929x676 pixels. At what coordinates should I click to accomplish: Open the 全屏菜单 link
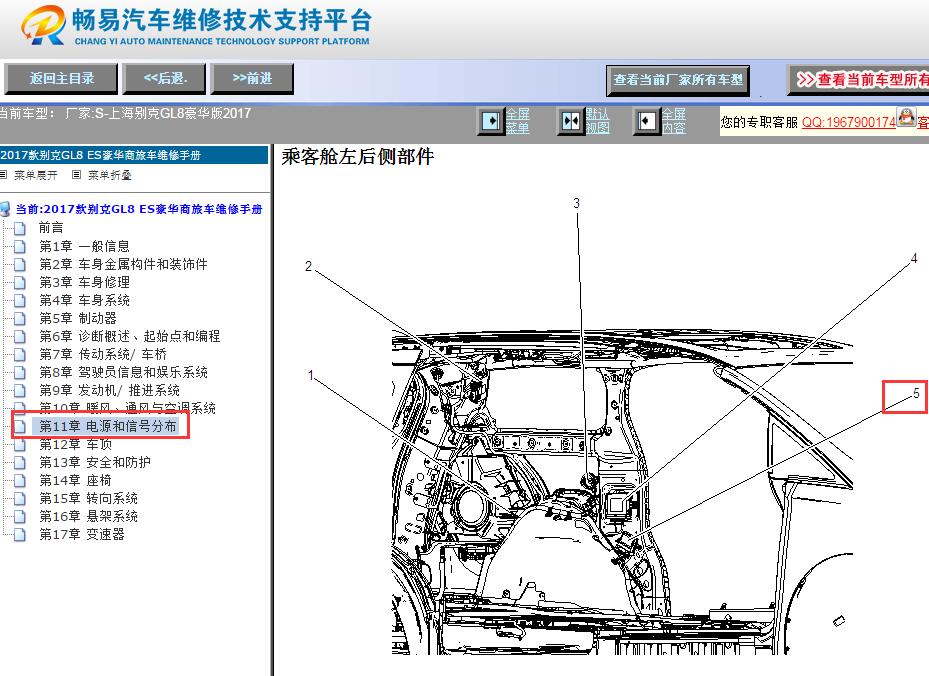517,121
